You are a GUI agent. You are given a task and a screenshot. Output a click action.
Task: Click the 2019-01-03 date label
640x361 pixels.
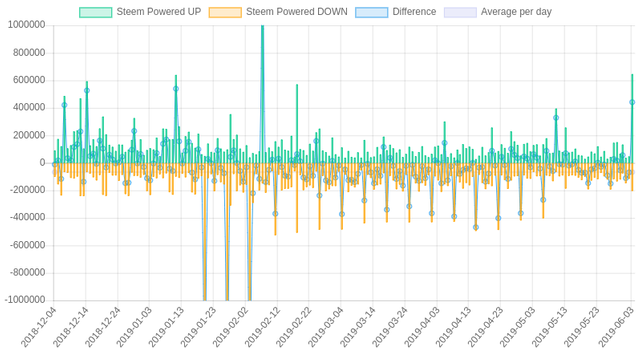pyautogui.click(x=134, y=327)
